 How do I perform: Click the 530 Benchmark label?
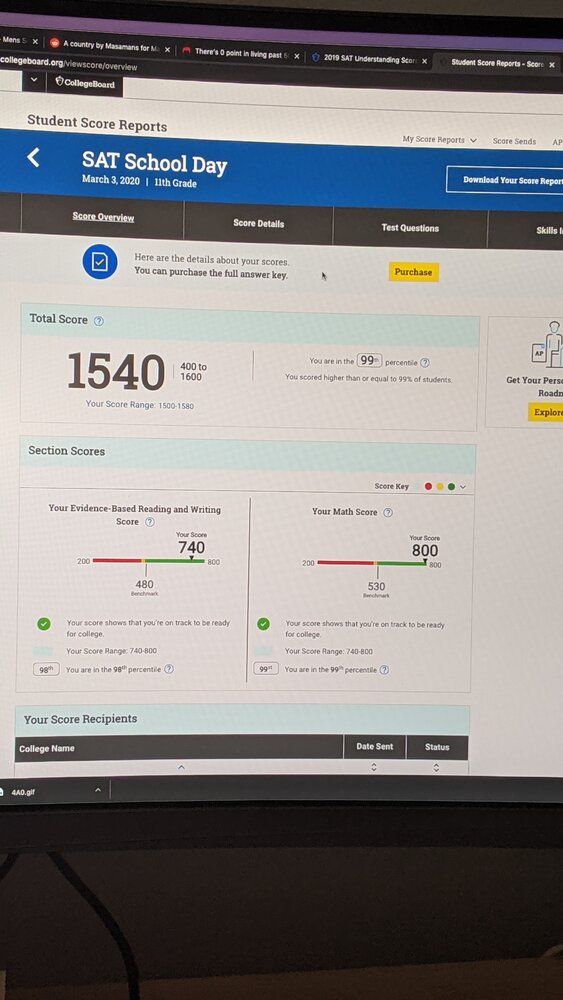tap(376, 589)
